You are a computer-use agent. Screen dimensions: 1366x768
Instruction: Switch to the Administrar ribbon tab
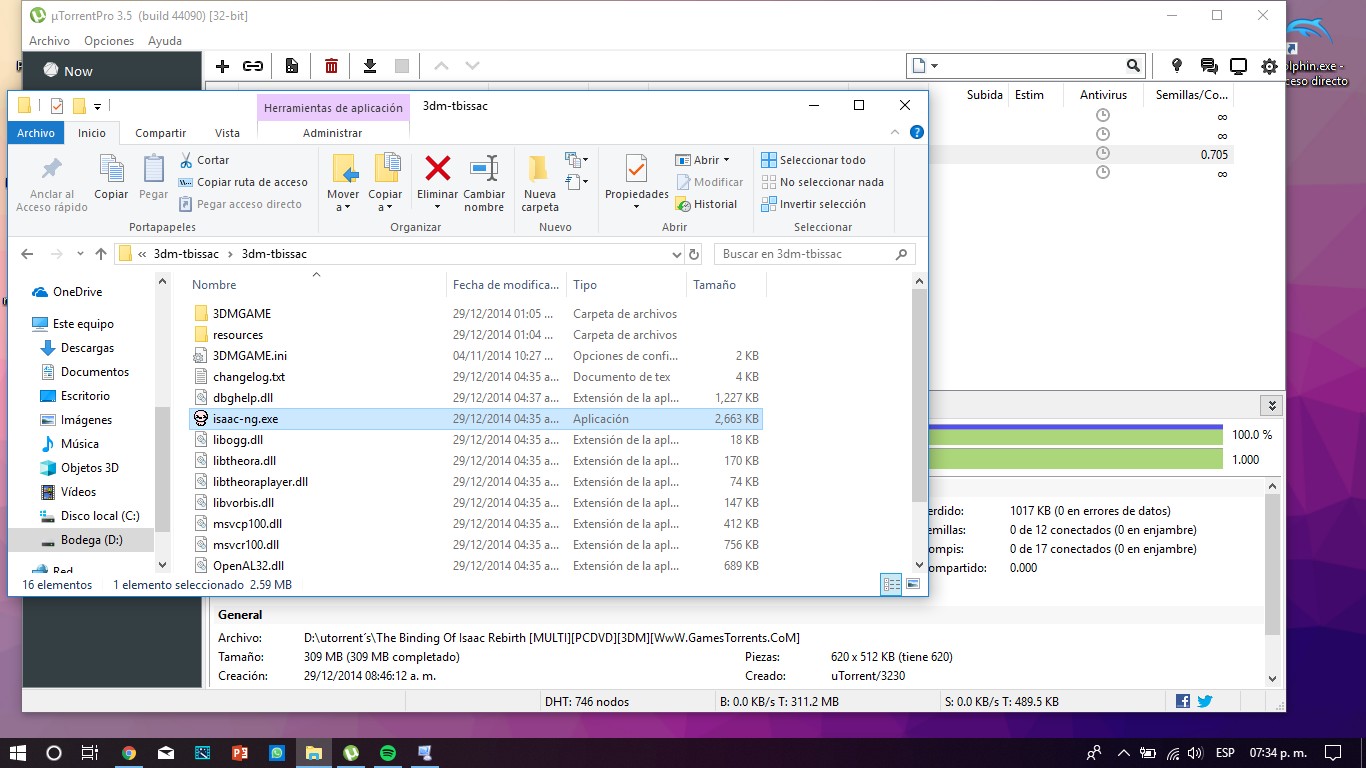[333, 133]
